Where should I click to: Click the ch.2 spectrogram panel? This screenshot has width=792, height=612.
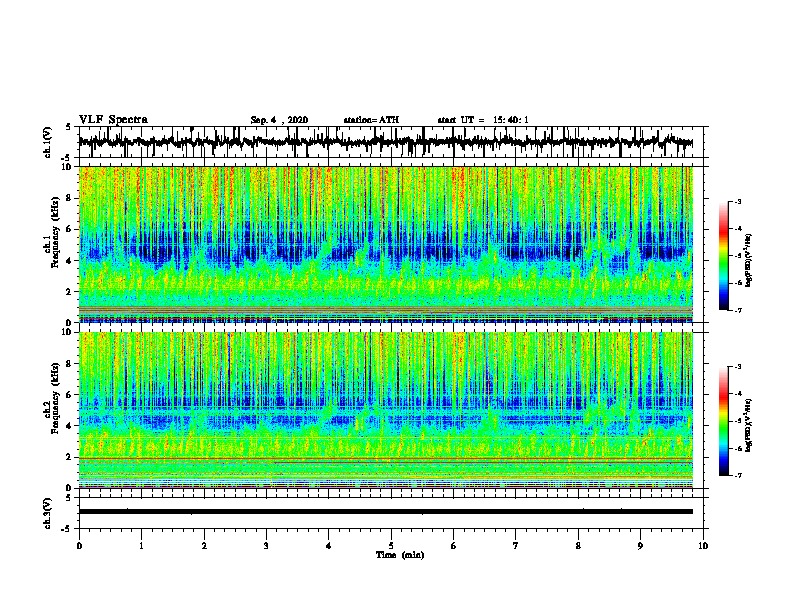point(385,410)
